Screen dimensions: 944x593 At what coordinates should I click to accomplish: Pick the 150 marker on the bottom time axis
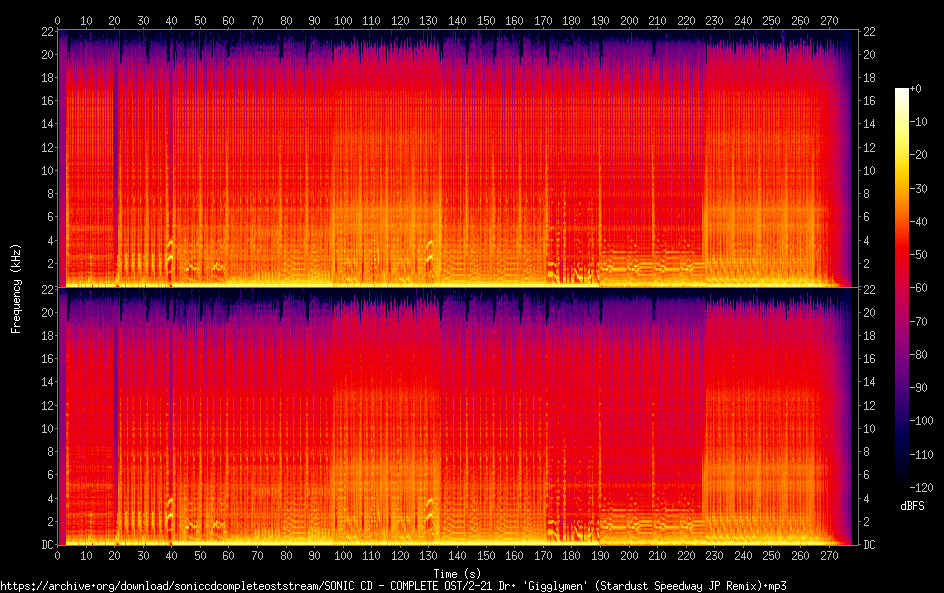click(486, 556)
